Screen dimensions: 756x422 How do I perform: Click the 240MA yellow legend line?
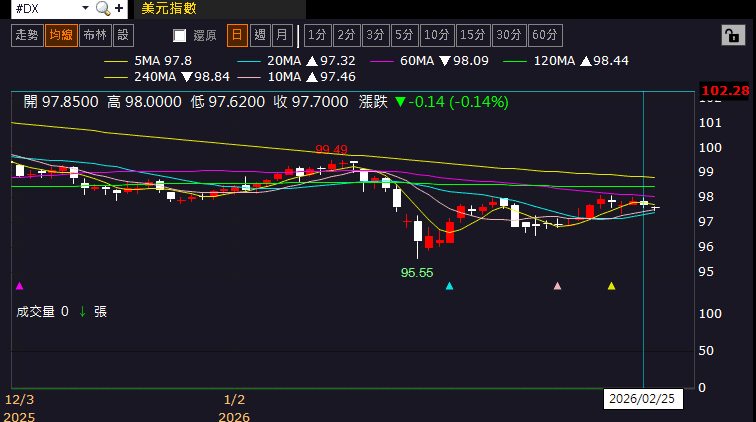[x=116, y=77]
